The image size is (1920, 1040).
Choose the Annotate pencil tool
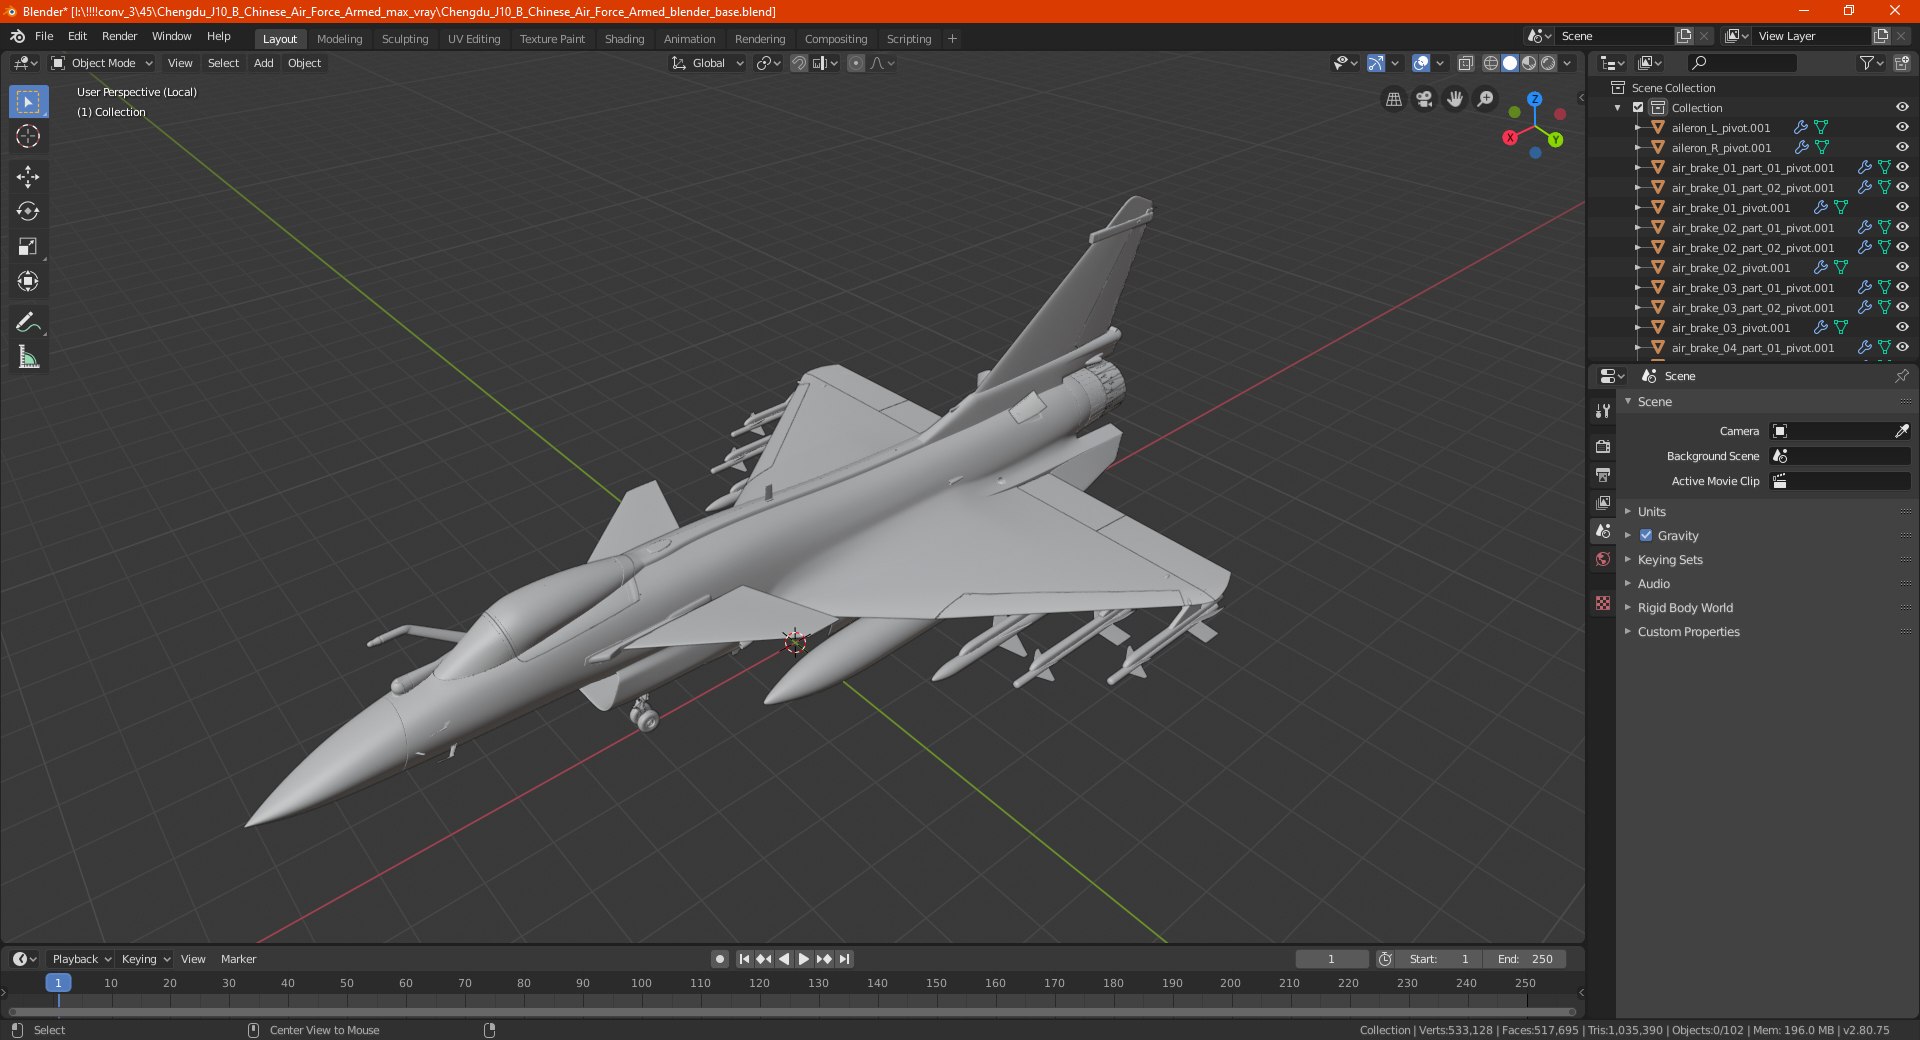coord(28,322)
